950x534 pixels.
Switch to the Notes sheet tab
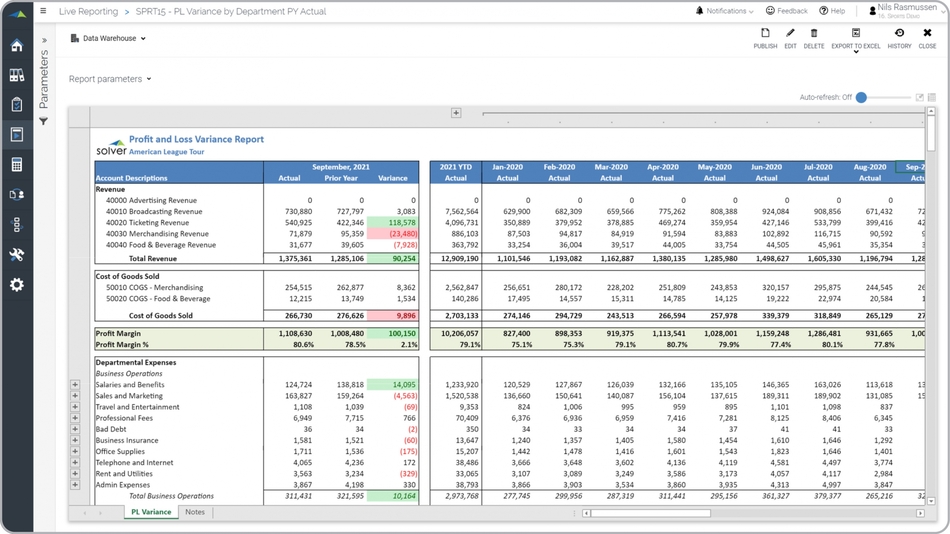coord(195,512)
